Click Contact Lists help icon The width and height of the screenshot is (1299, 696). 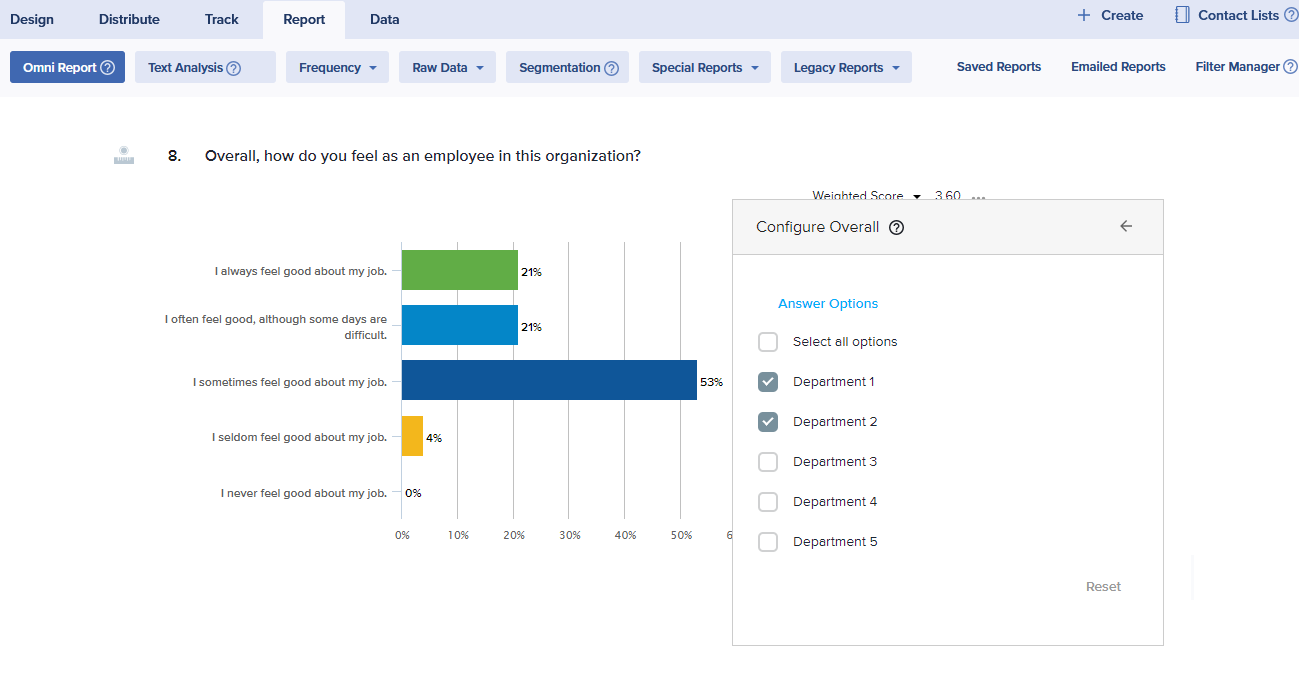click(1291, 15)
